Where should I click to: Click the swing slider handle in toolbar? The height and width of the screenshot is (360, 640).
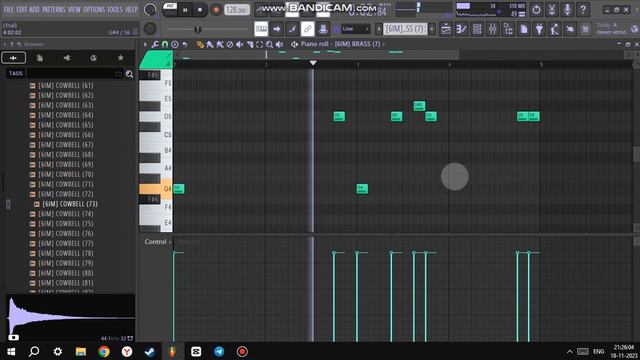click(x=198, y=29)
